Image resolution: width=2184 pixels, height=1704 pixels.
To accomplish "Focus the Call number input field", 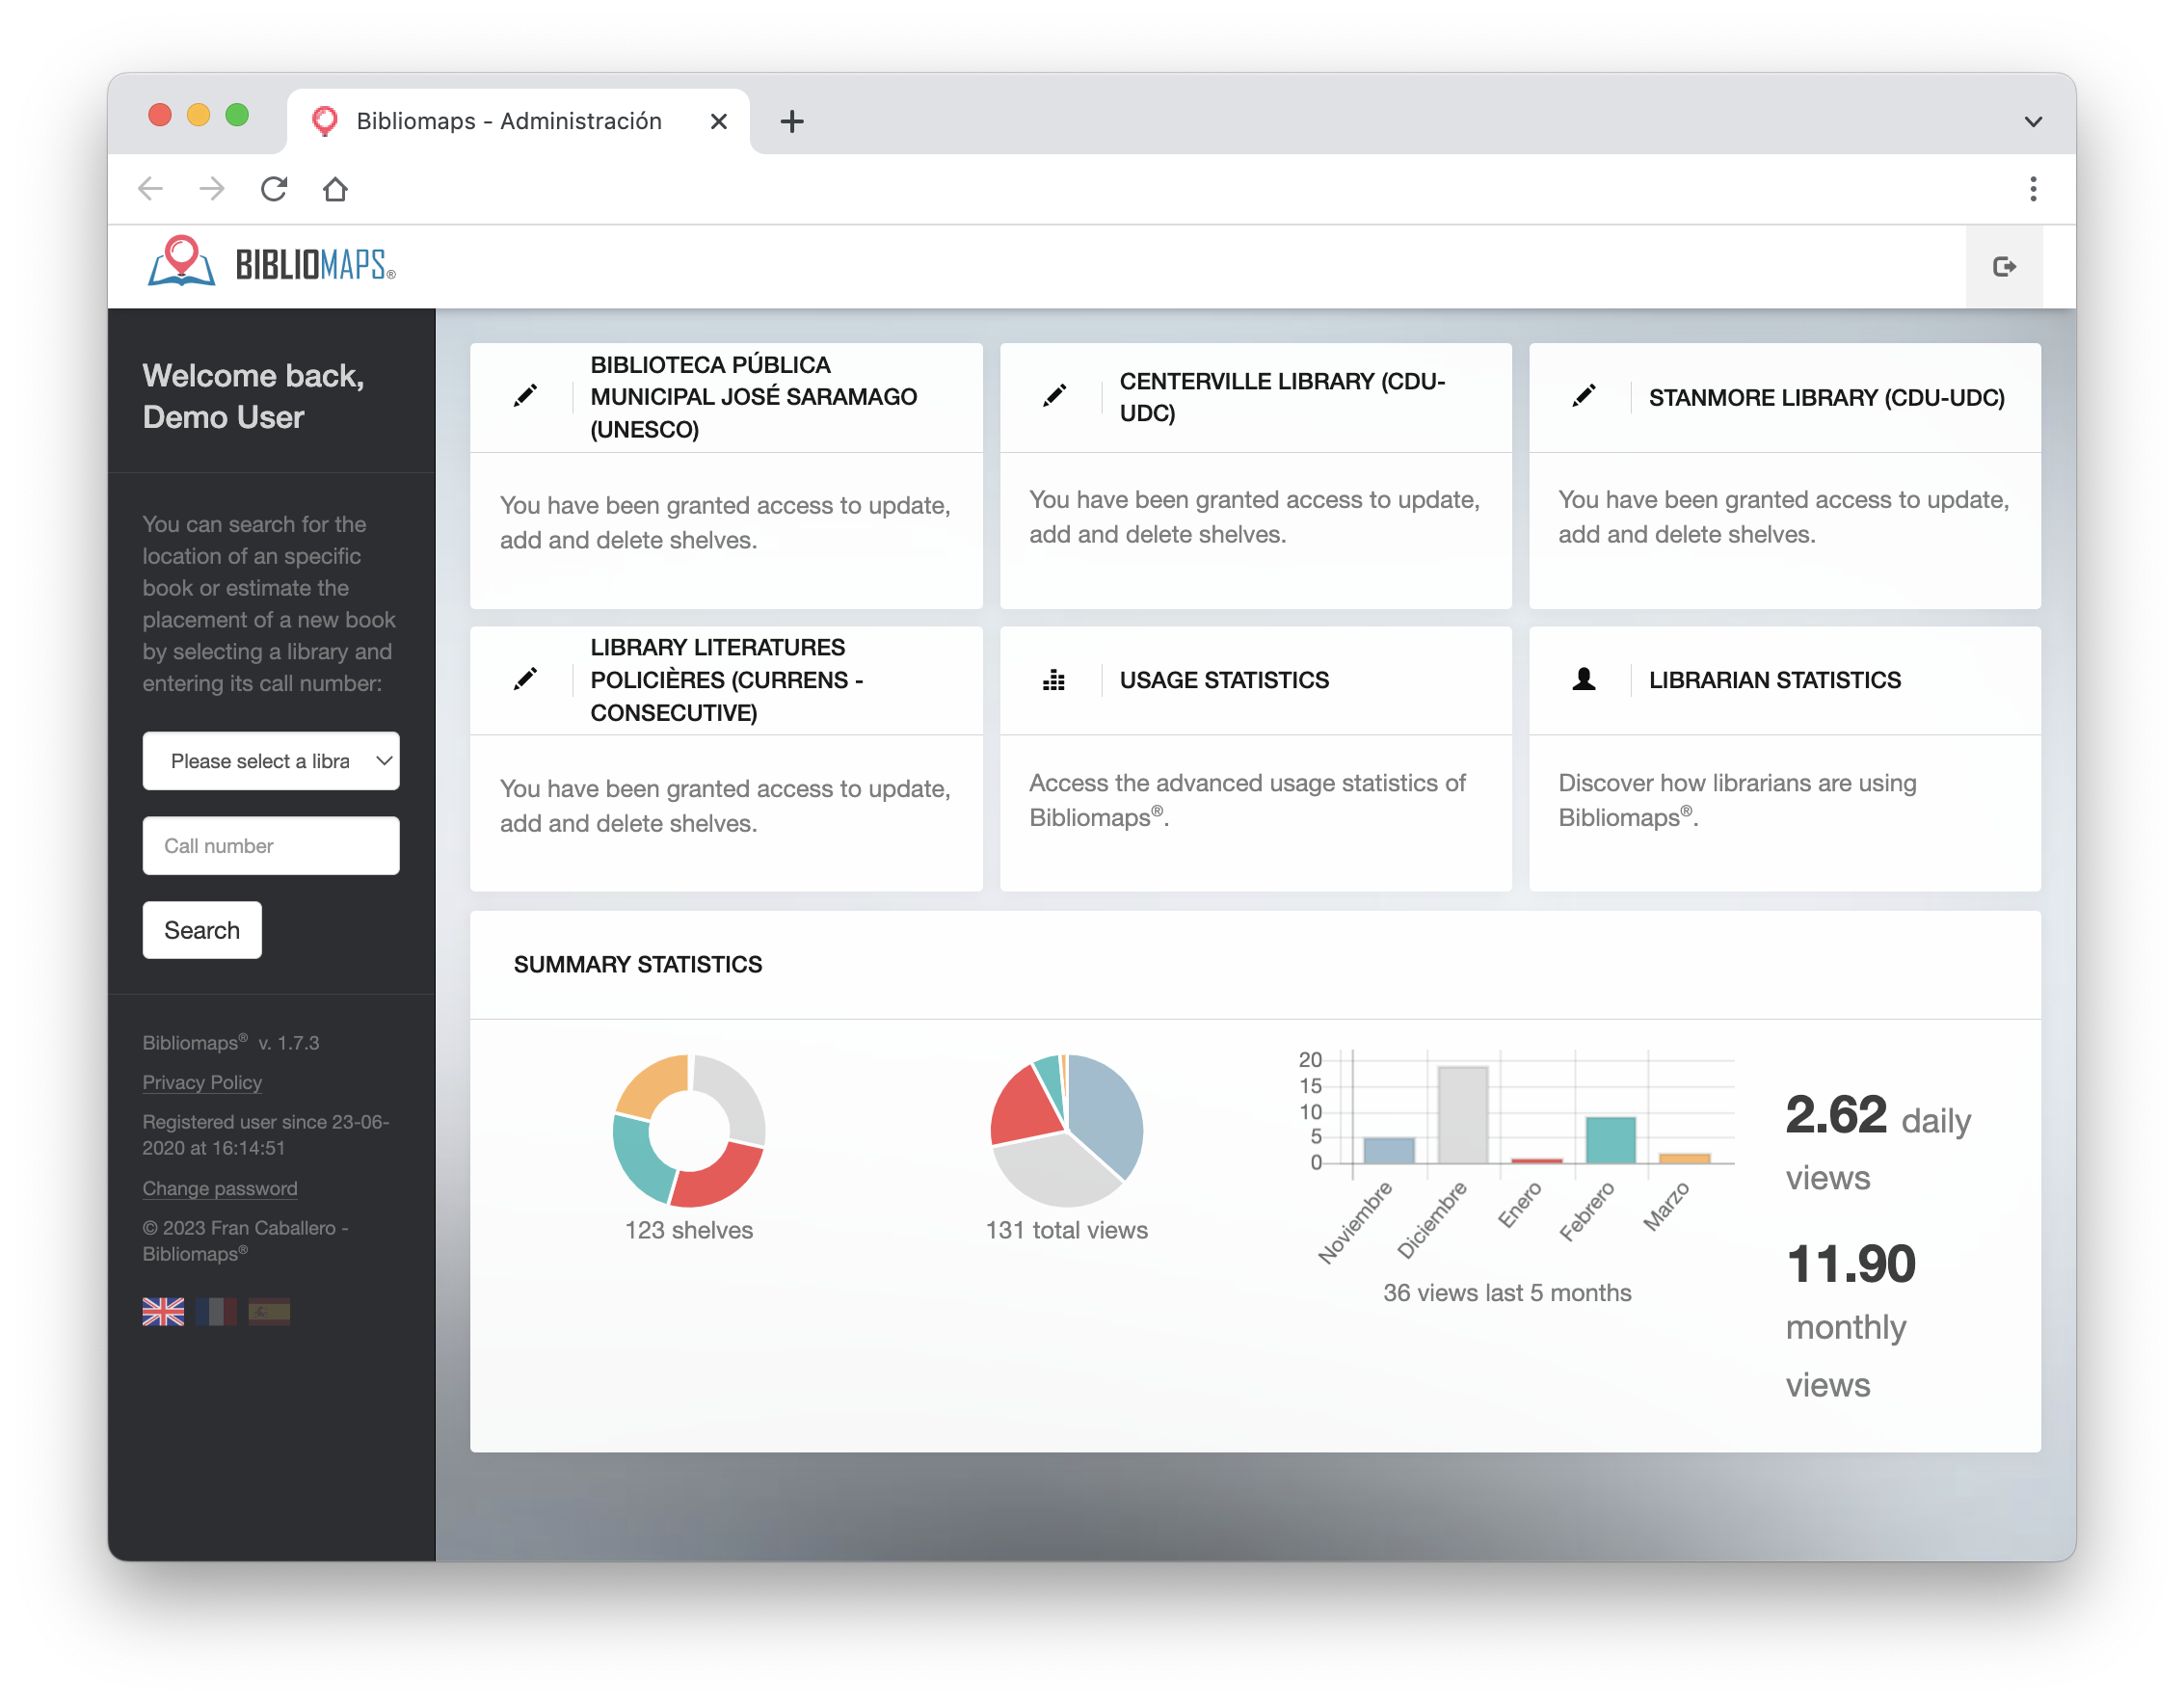I will coord(271,846).
